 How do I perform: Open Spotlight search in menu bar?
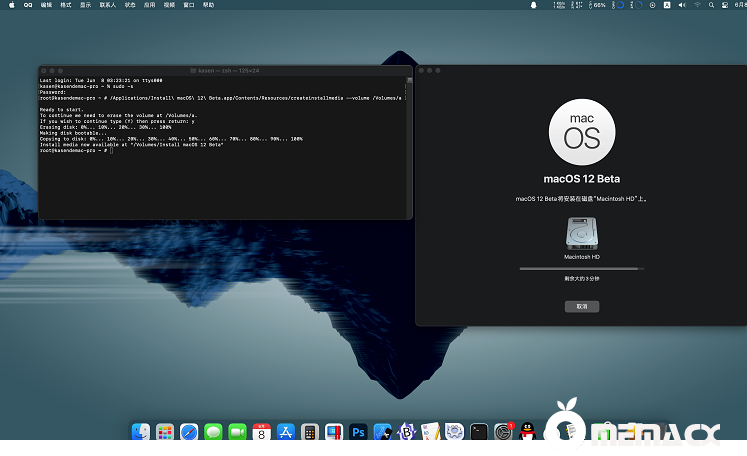pyautogui.click(x=711, y=5)
